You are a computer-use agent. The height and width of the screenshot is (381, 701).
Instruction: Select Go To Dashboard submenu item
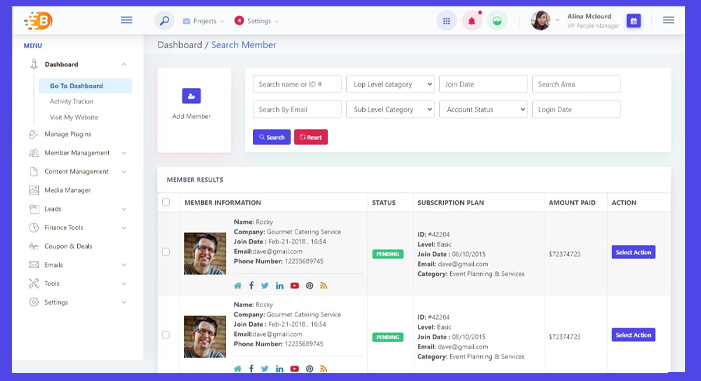tap(85, 86)
